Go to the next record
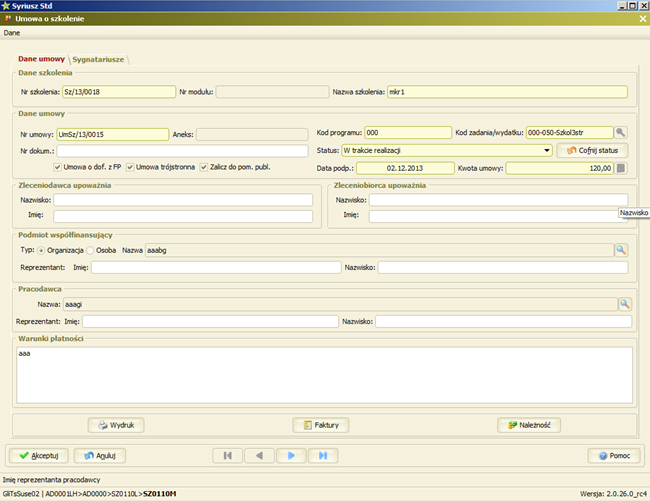Screen dimensions: 650x501 click(x=291, y=455)
